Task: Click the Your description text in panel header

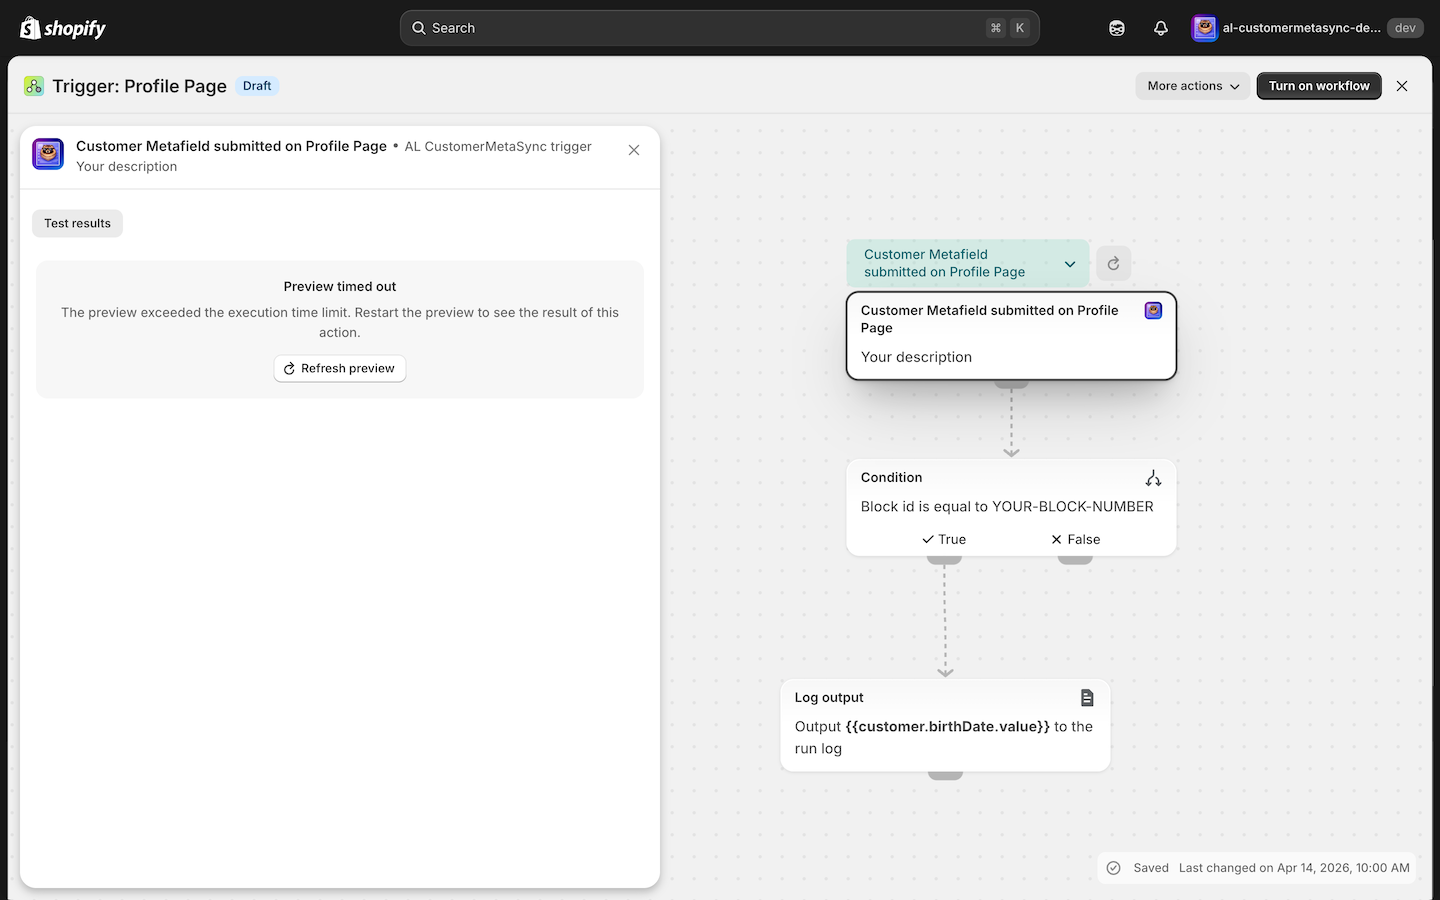Action: point(127,167)
